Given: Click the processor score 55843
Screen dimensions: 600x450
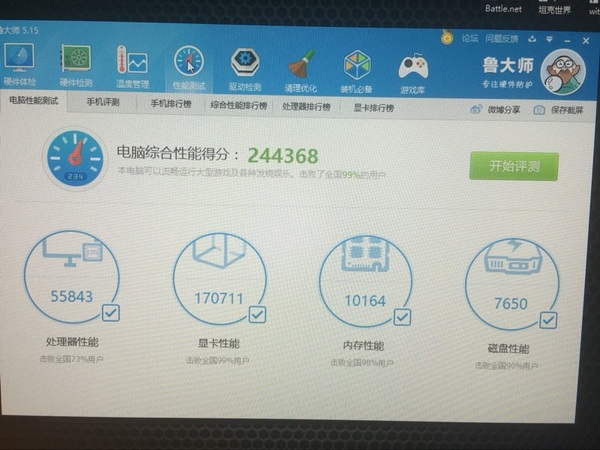Looking at the screenshot, I should point(72,297).
